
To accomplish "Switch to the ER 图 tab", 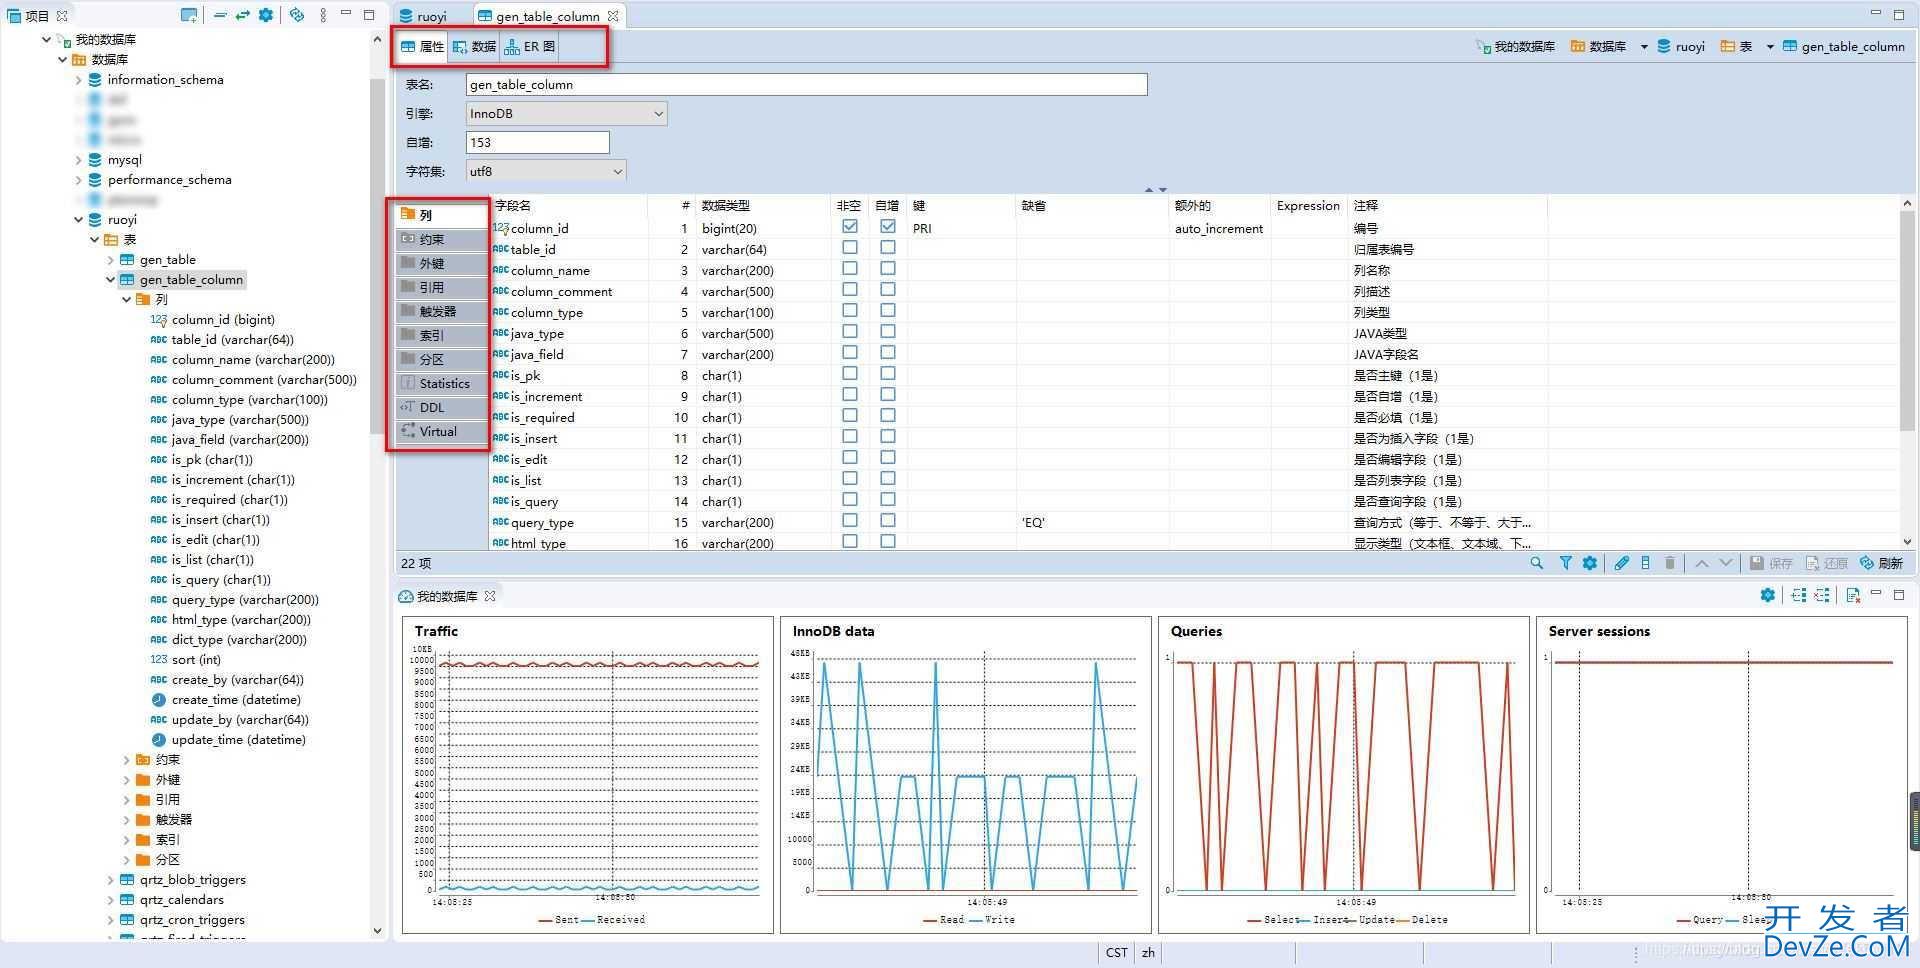I will (530, 46).
